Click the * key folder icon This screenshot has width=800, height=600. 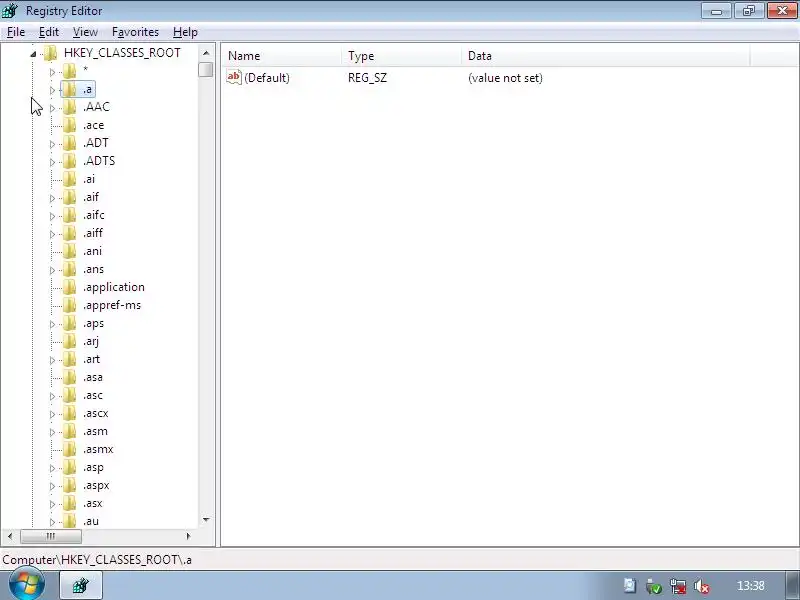point(69,71)
